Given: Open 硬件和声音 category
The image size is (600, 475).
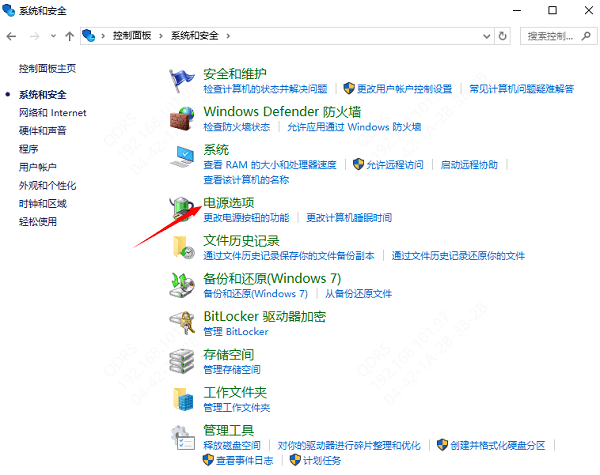Looking at the screenshot, I should click(x=42, y=131).
